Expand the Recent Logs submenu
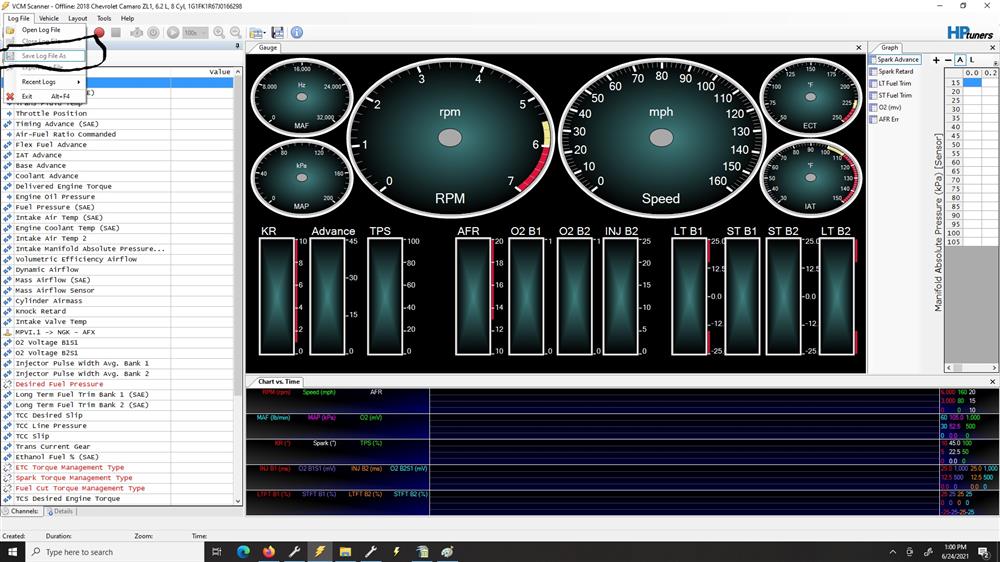The height and width of the screenshot is (562, 1000). (43, 82)
